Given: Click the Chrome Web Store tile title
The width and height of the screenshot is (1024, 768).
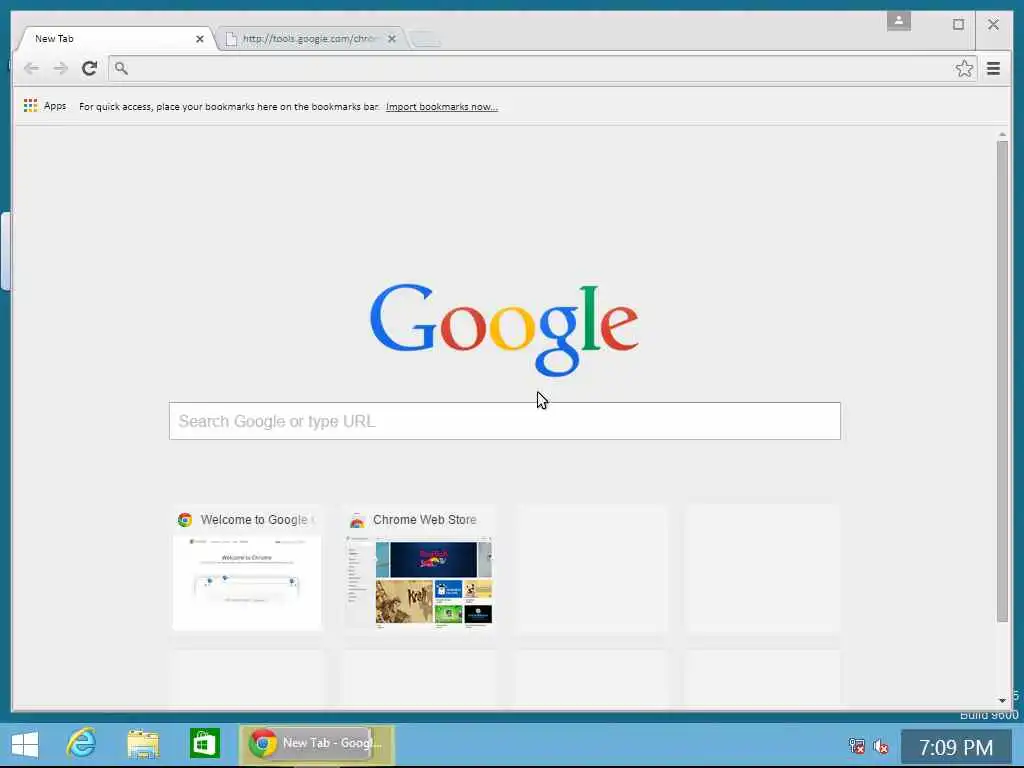Looking at the screenshot, I should 424,520.
